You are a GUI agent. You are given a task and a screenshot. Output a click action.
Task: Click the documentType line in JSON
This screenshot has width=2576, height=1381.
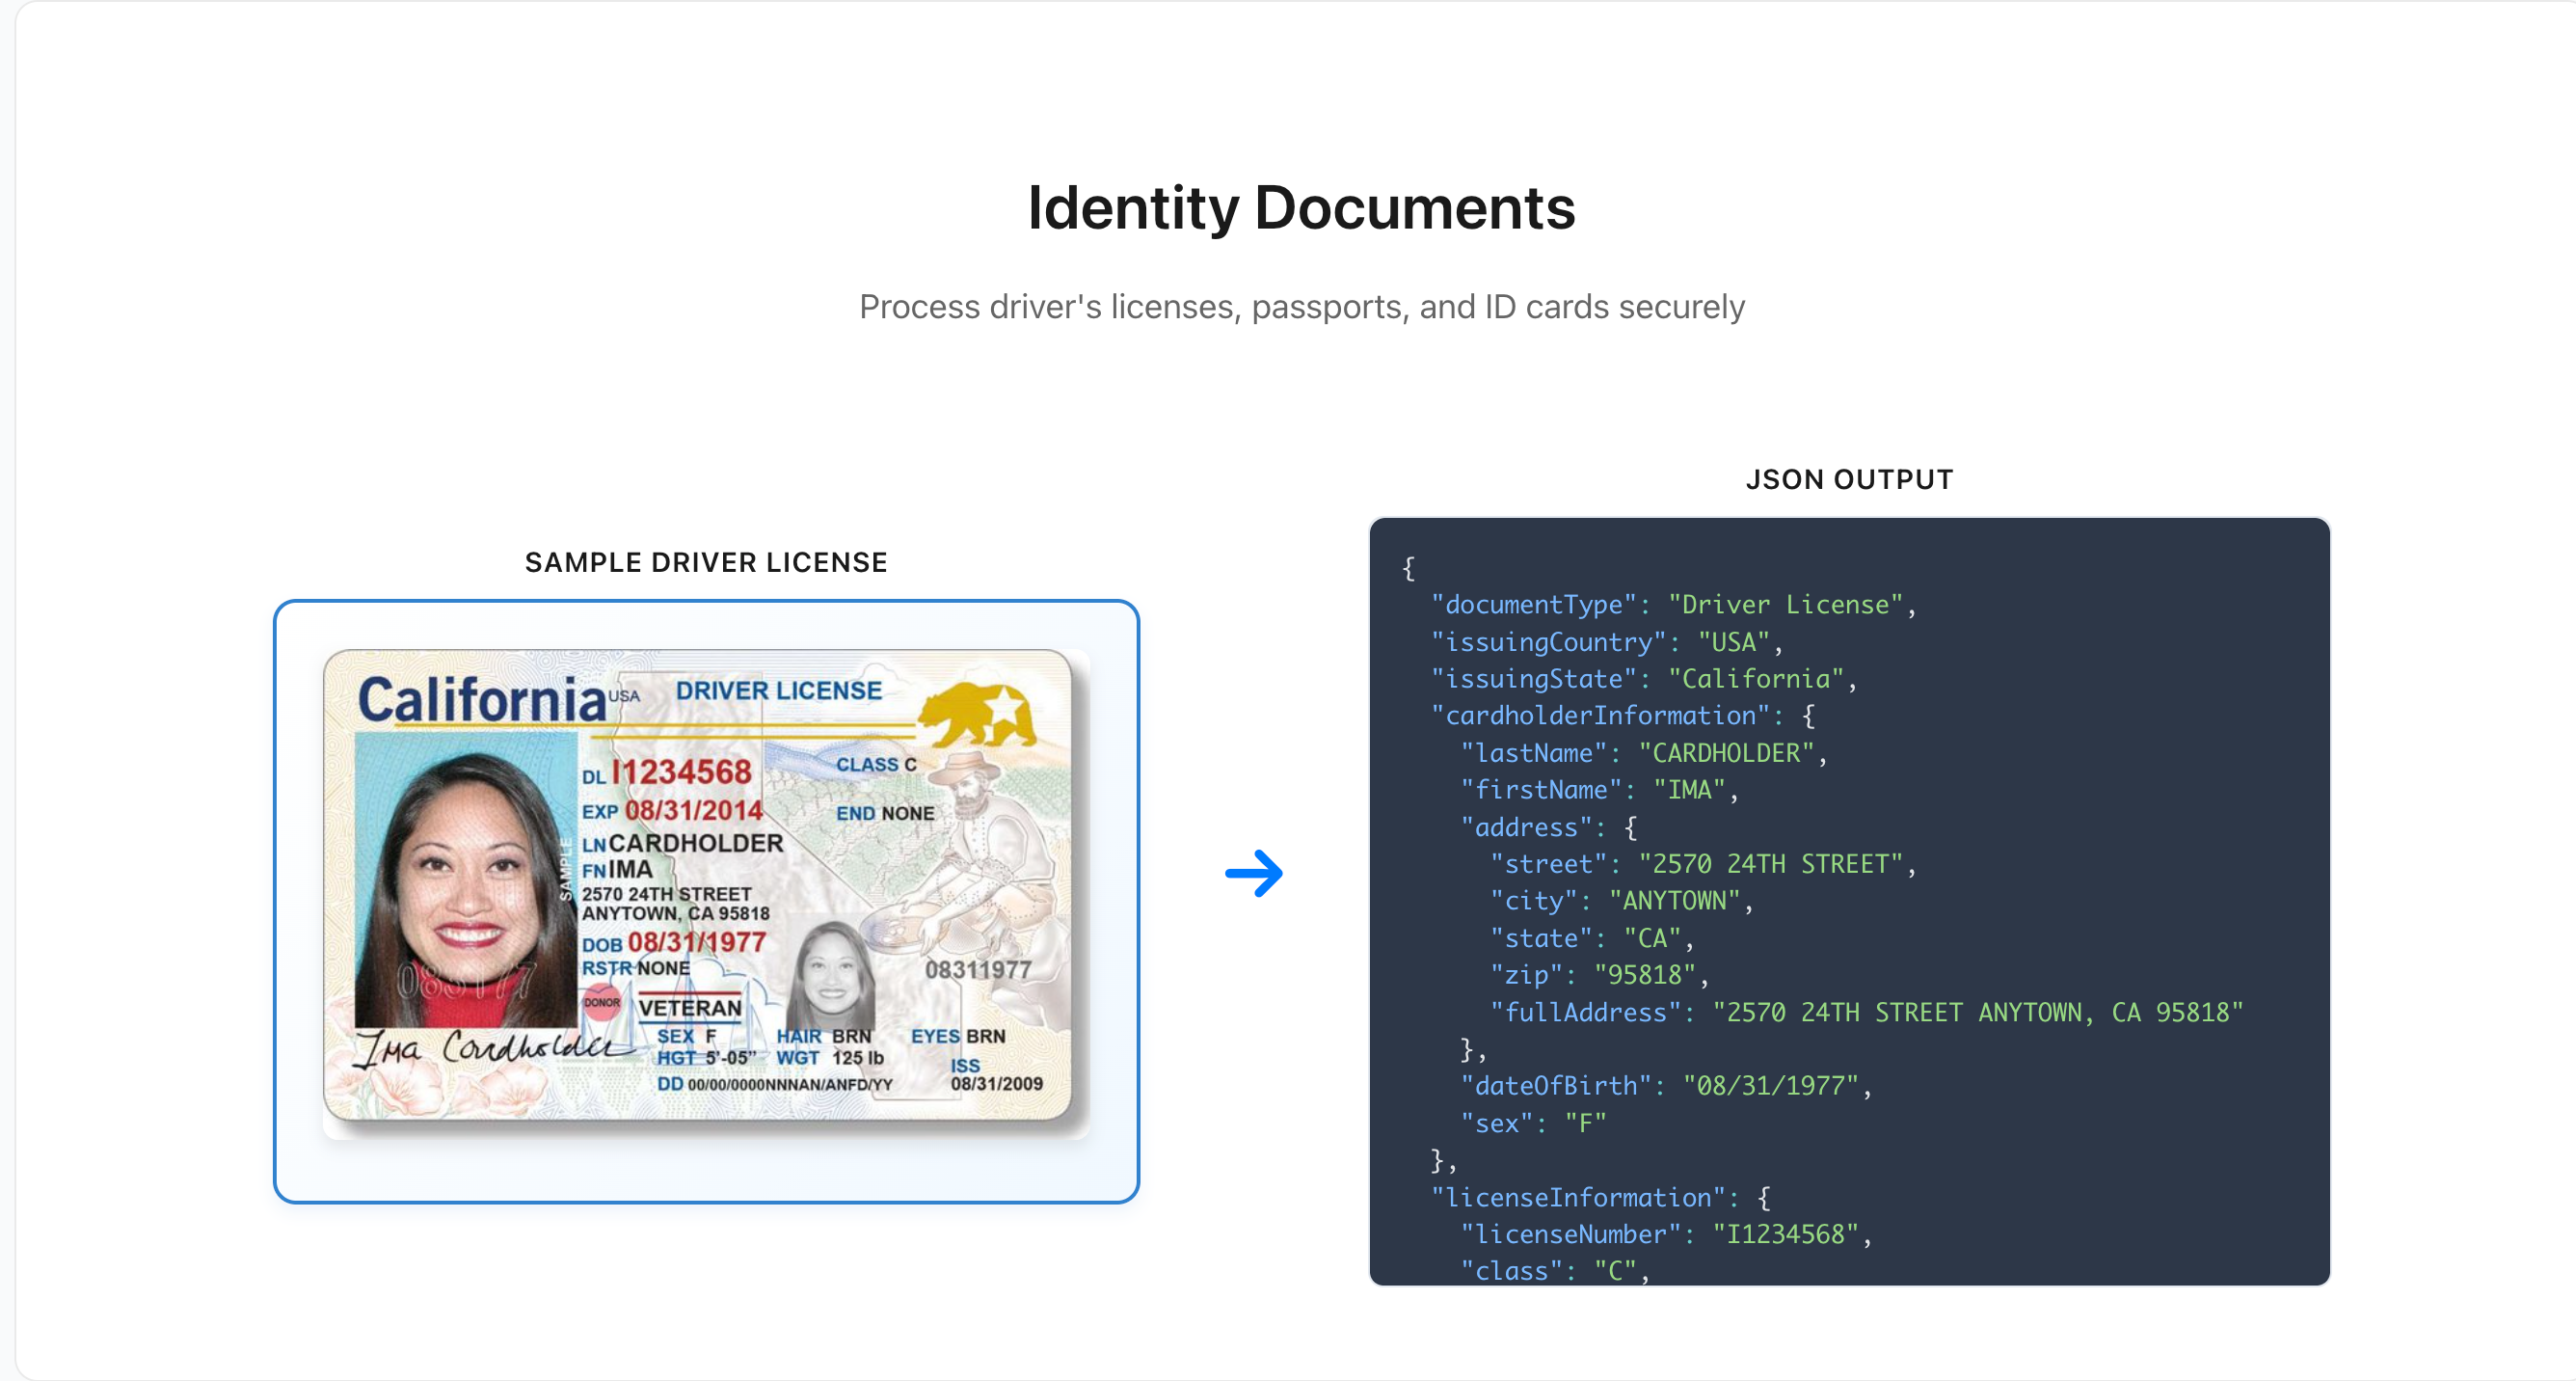[x=1672, y=605]
